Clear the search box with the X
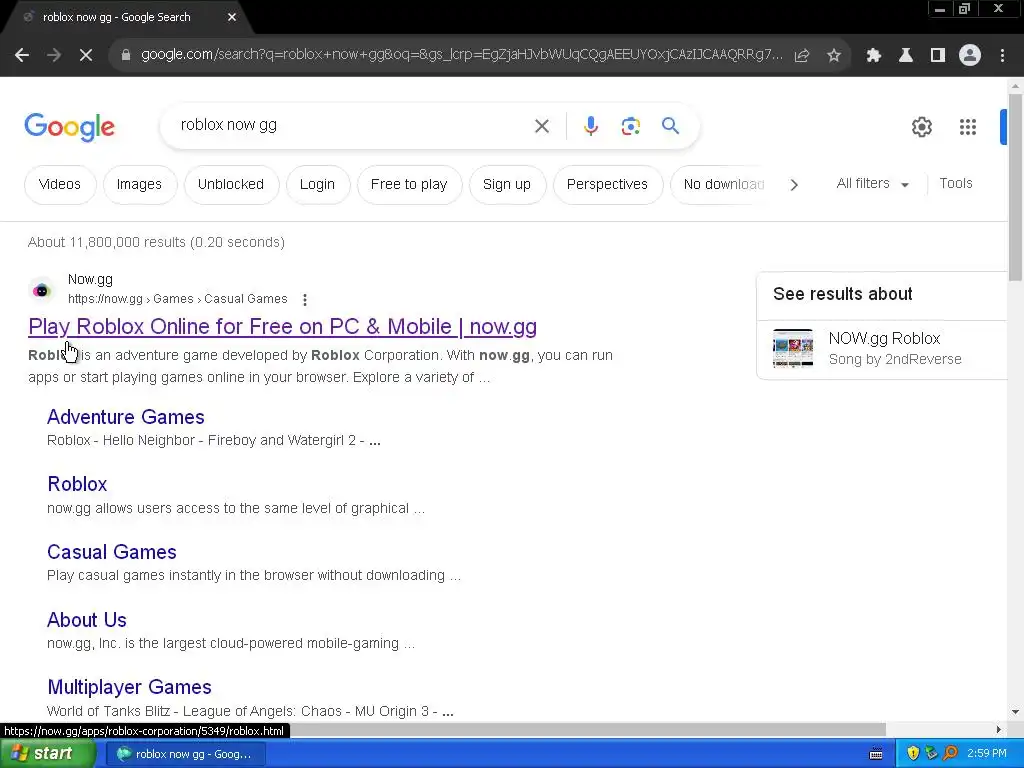Image resolution: width=1024 pixels, height=768 pixels. coord(542,126)
